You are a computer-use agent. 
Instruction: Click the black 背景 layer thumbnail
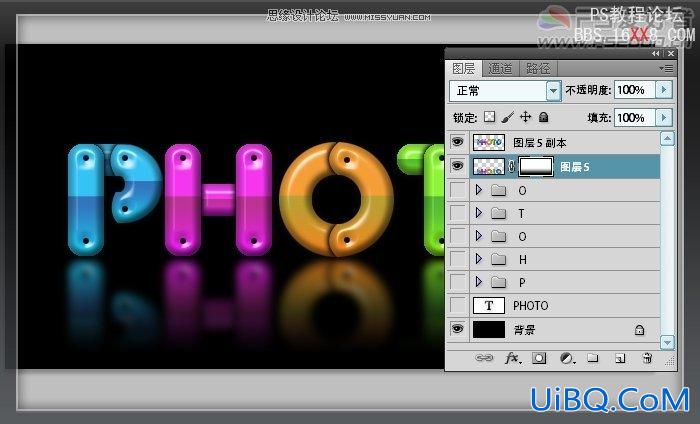click(489, 329)
